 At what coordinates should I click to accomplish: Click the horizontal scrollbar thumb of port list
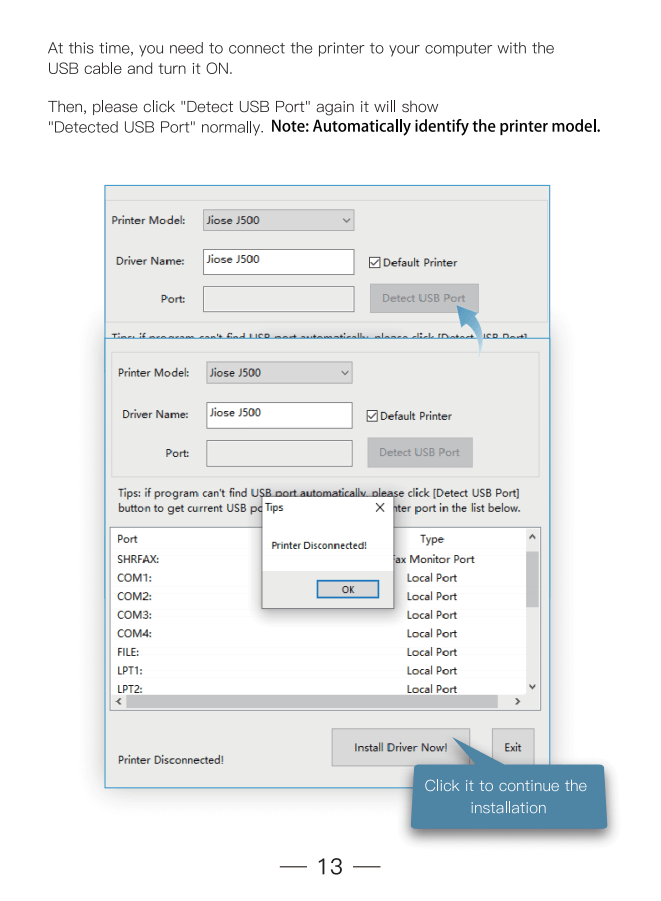[x=312, y=702]
